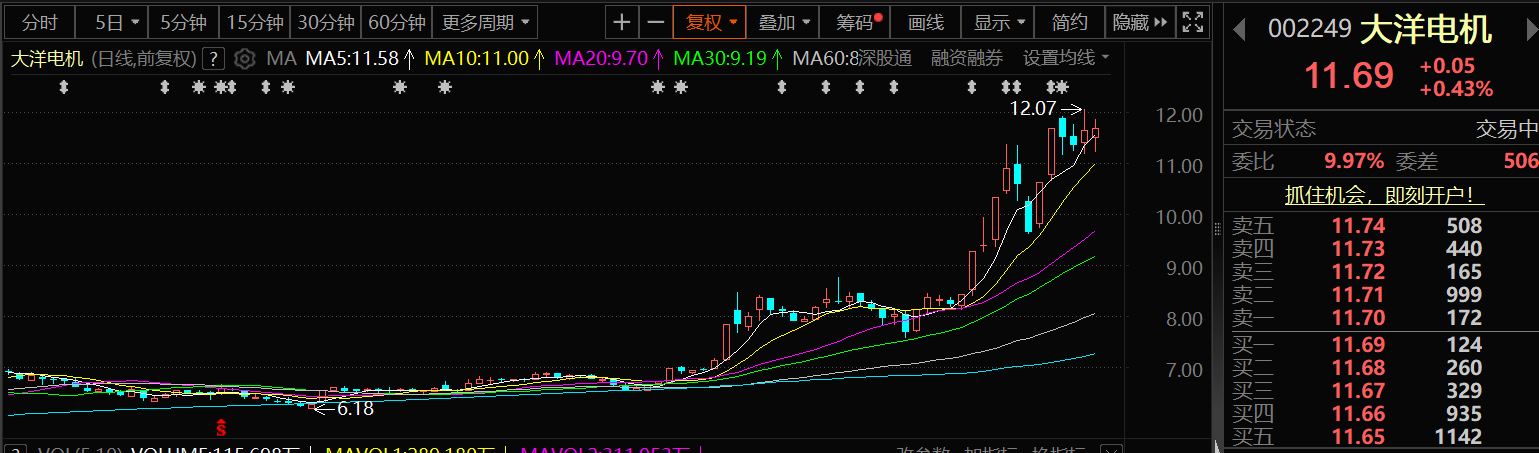Image resolution: width=1539 pixels, height=453 pixels.
Task: Click the 画线 draw line button
Action: (x=925, y=22)
